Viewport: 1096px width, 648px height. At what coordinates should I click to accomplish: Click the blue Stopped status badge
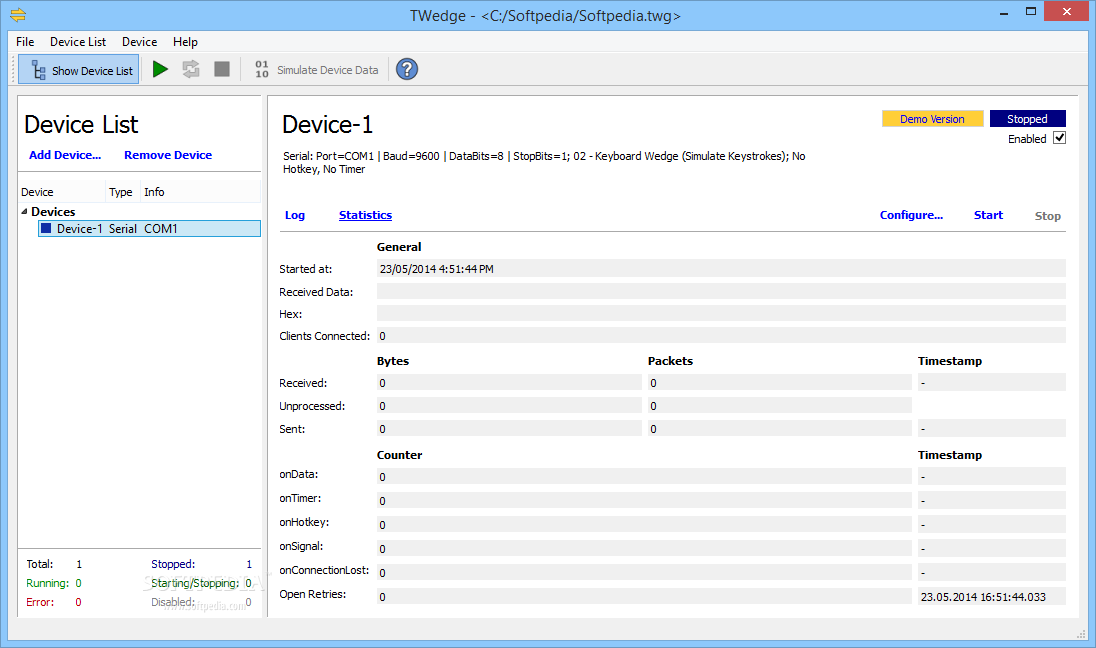pyautogui.click(x=1028, y=119)
